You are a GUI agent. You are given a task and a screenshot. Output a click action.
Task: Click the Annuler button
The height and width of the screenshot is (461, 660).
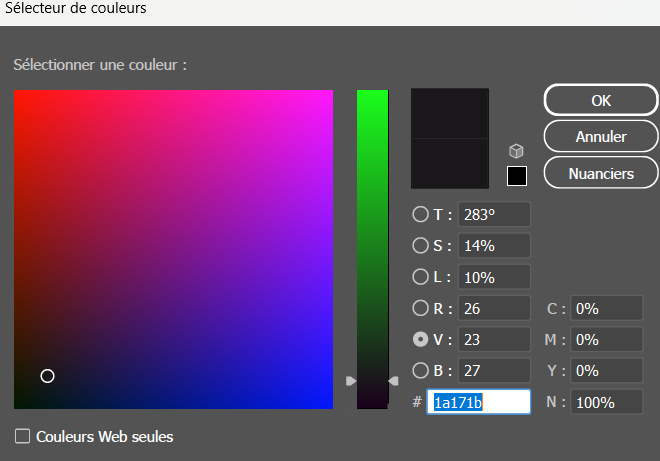pyautogui.click(x=601, y=136)
